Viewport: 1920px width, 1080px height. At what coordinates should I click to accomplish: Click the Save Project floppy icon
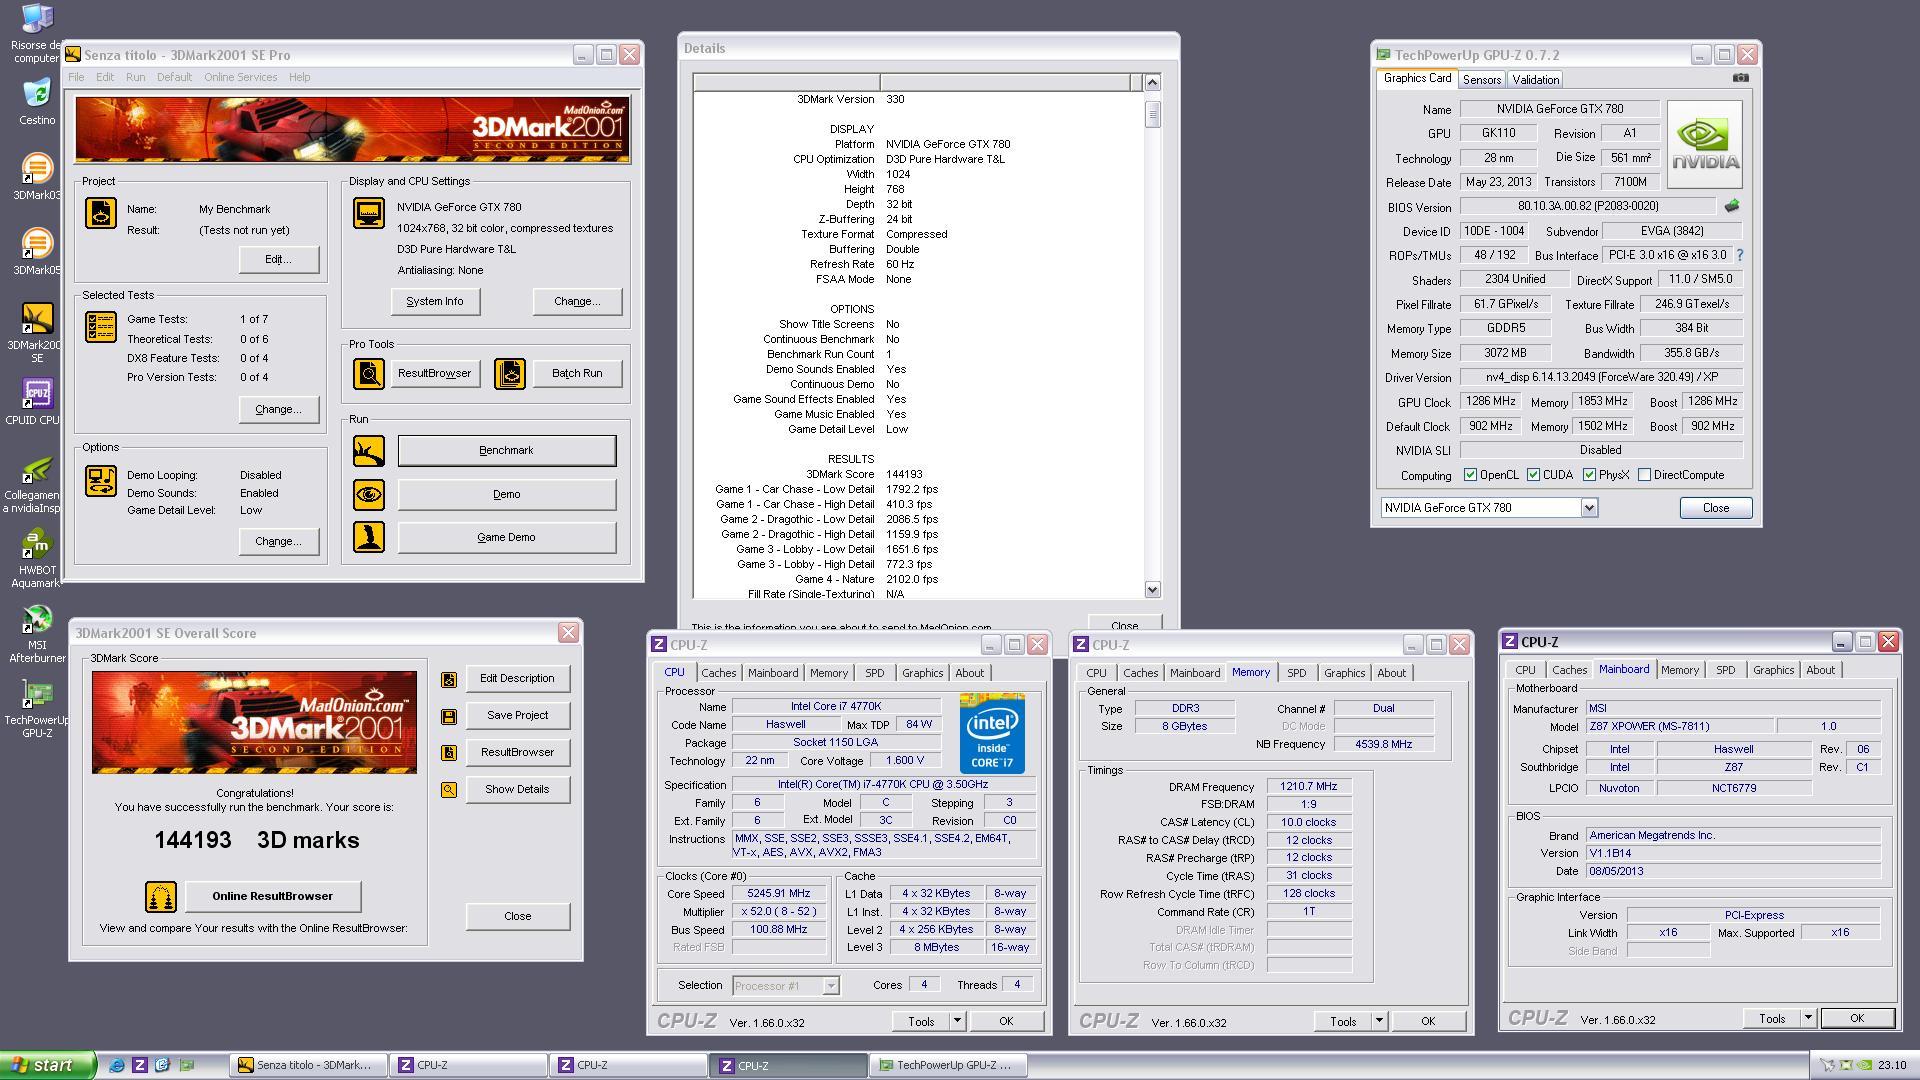449,716
